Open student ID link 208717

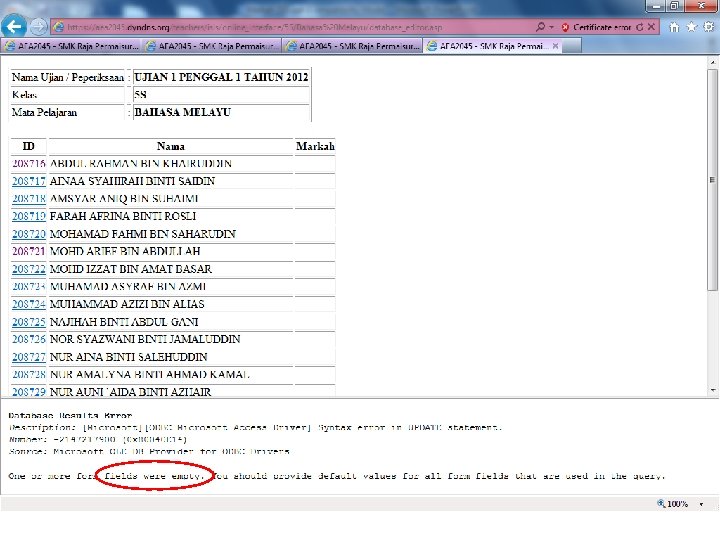pos(29,181)
